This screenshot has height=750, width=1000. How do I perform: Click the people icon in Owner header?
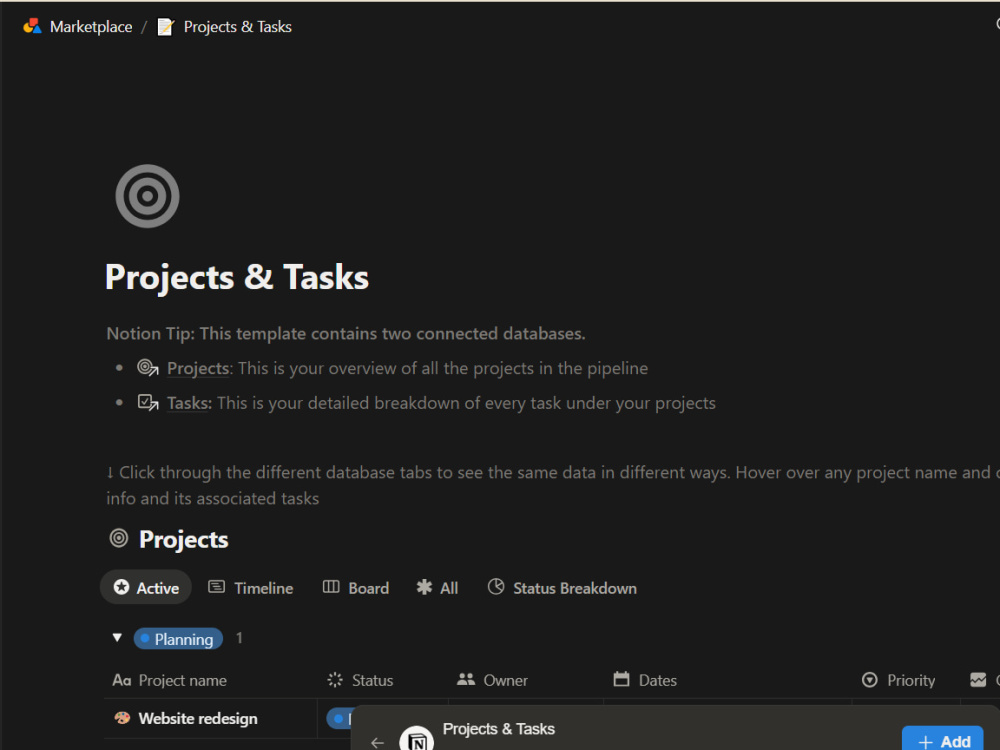coord(466,679)
